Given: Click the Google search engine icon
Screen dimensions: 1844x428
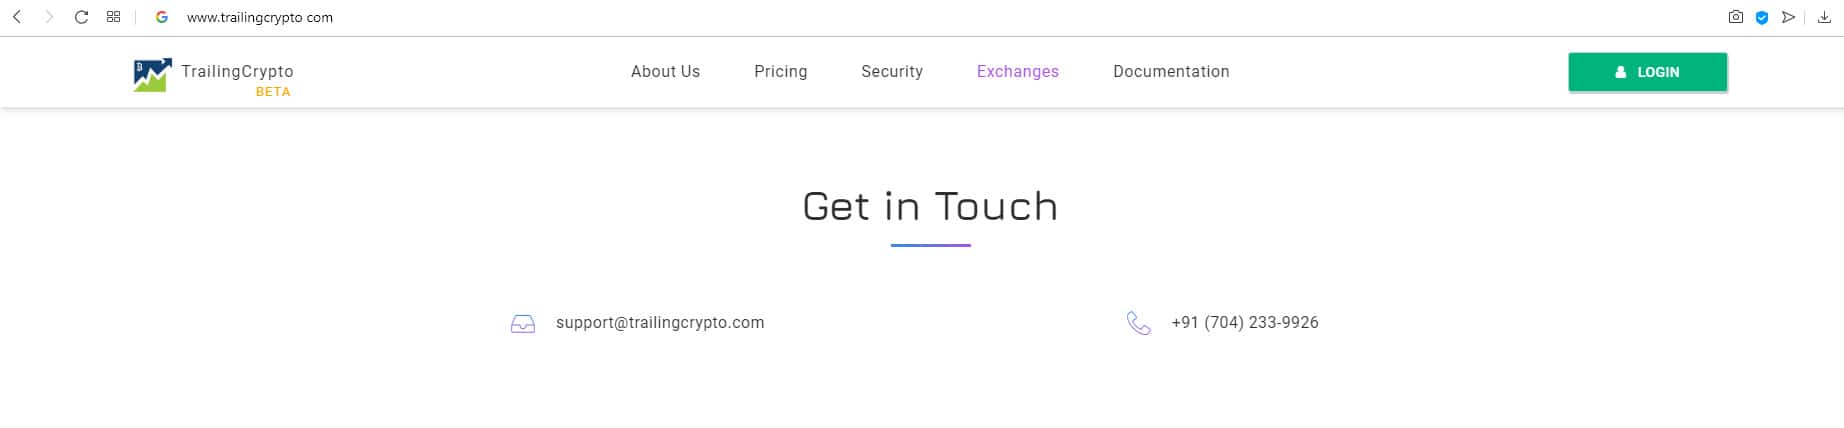Looking at the screenshot, I should [x=162, y=17].
